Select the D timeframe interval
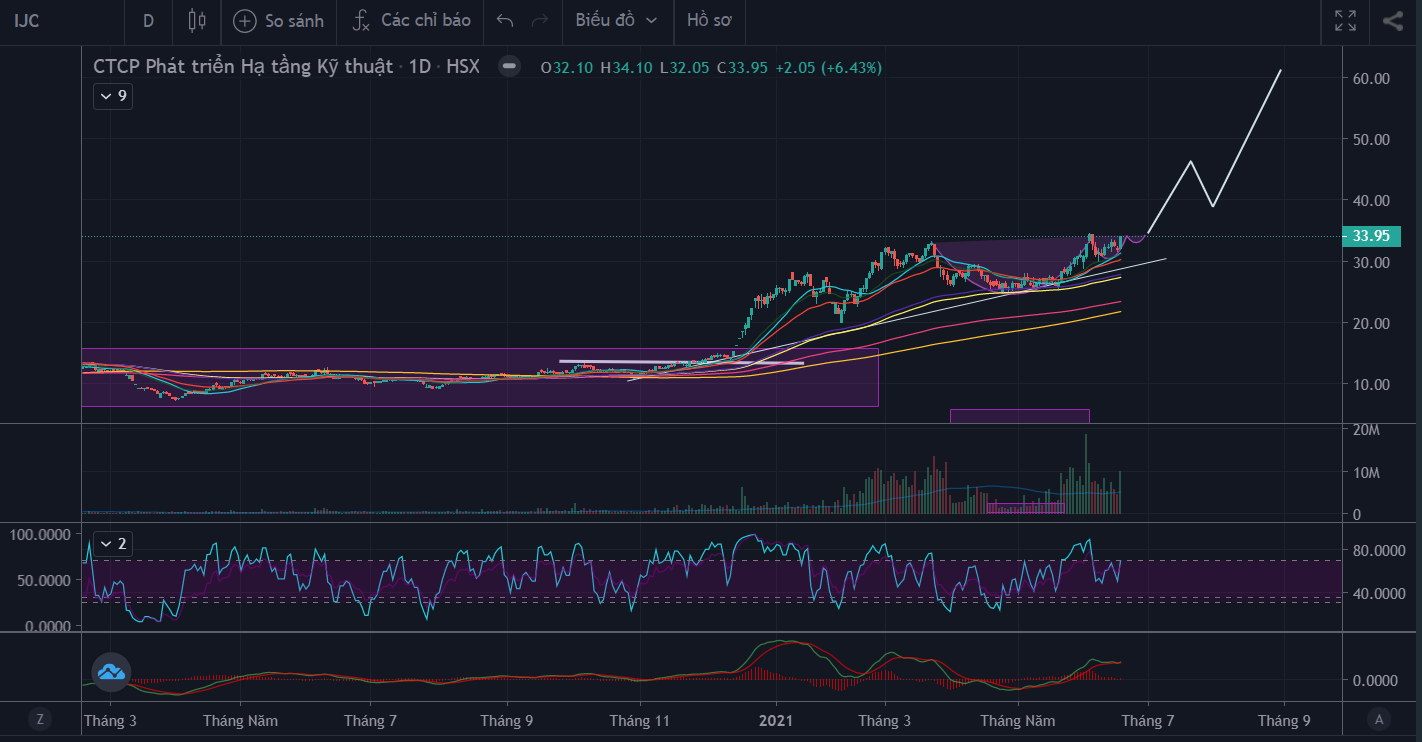The width and height of the screenshot is (1422, 742). (148, 20)
